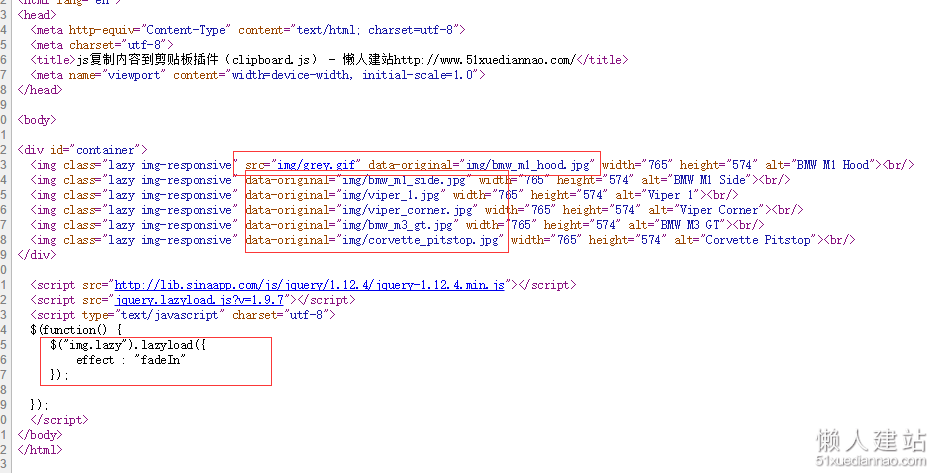Click the div id="container" line
The height and width of the screenshot is (473, 933).
82,150
